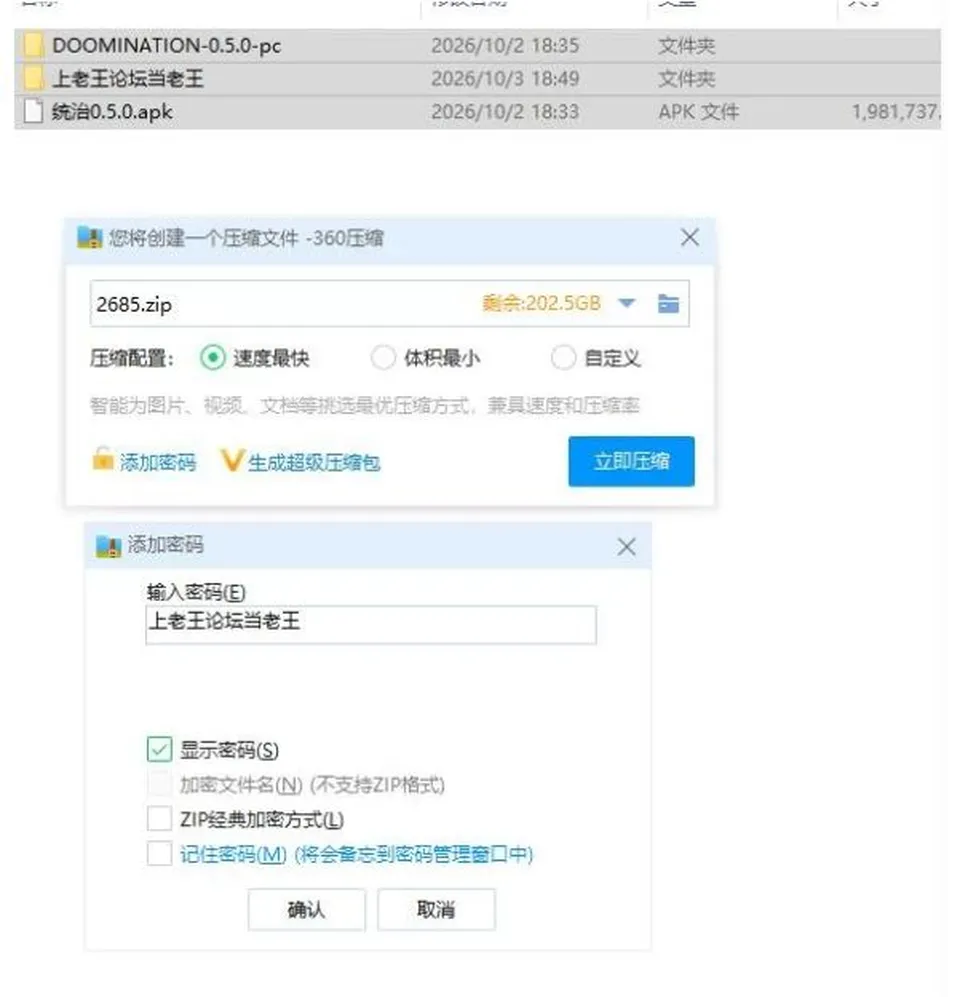Select the DOOMINATION-0.5.0-pc file name
The height and width of the screenshot is (997, 960).
[167, 46]
